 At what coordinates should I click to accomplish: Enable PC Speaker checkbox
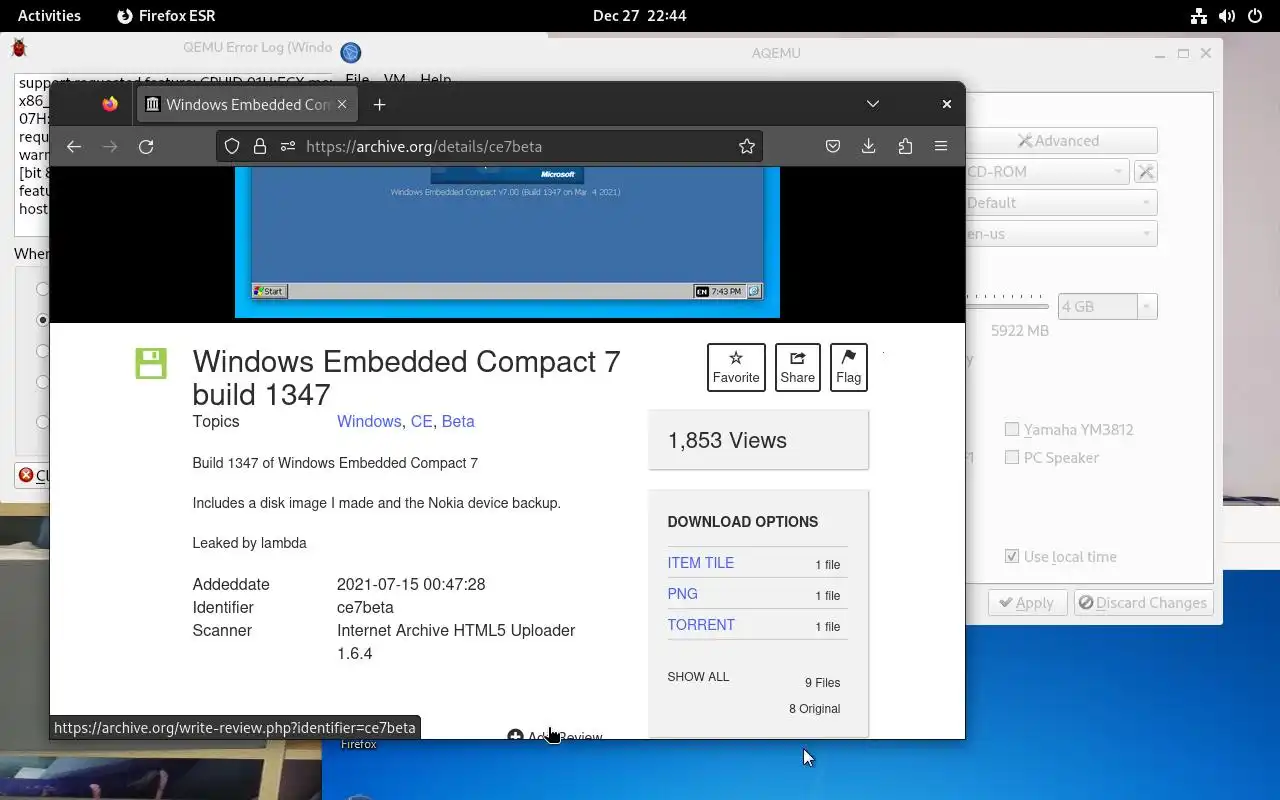point(1012,457)
